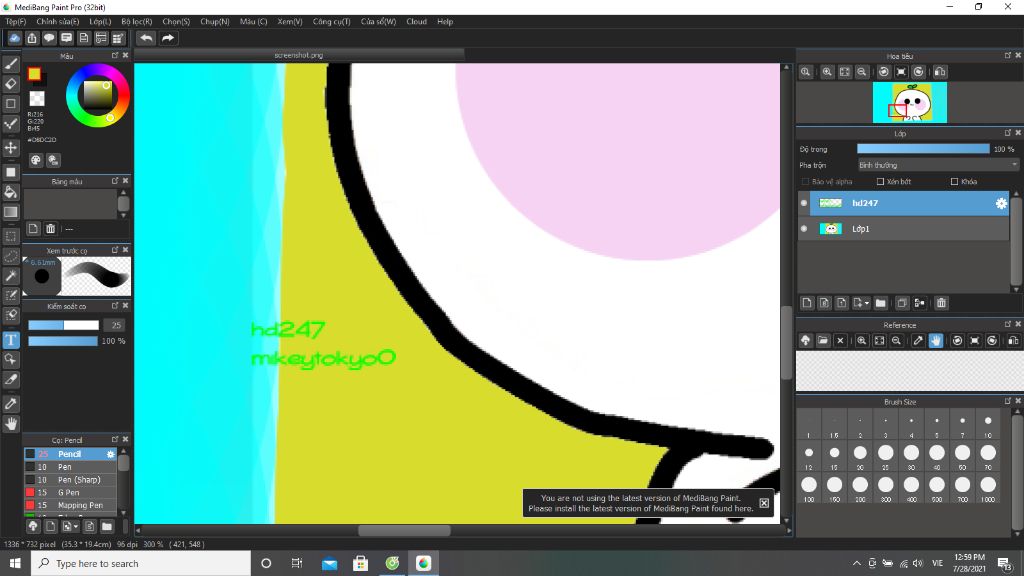Select the Gradient tool
Viewport: 1024px width, 576px height.
pyautogui.click(x=11, y=212)
